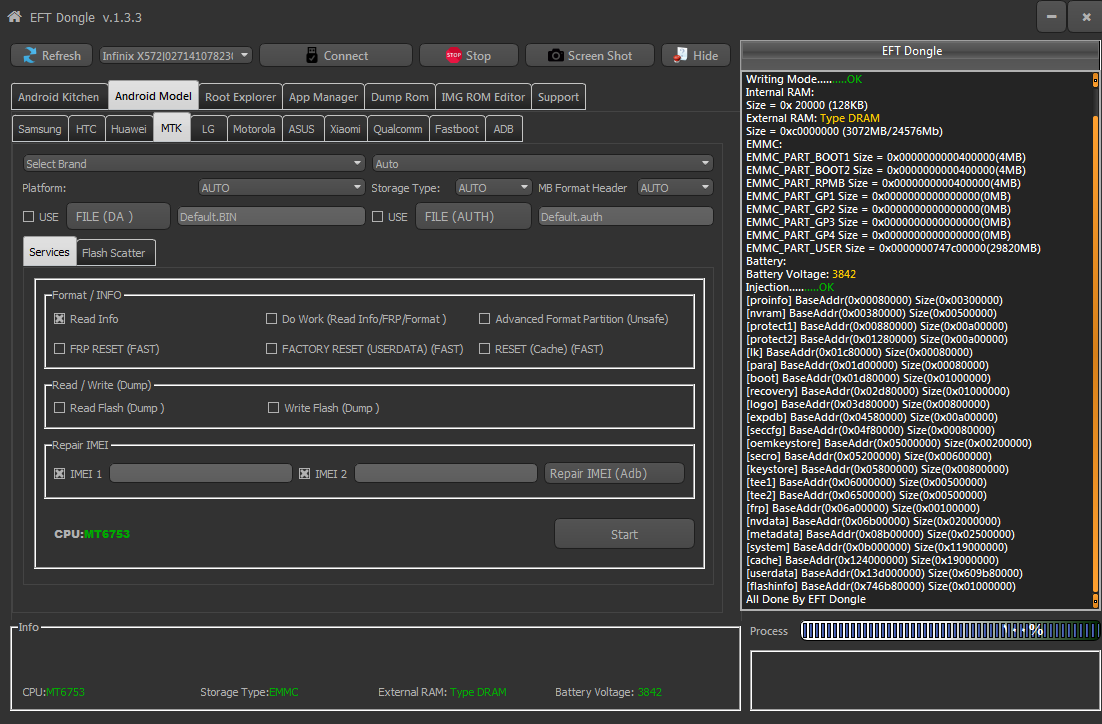The height and width of the screenshot is (724, 1102).
Task: Open the App Manager tab
Action: click(323, 97)
